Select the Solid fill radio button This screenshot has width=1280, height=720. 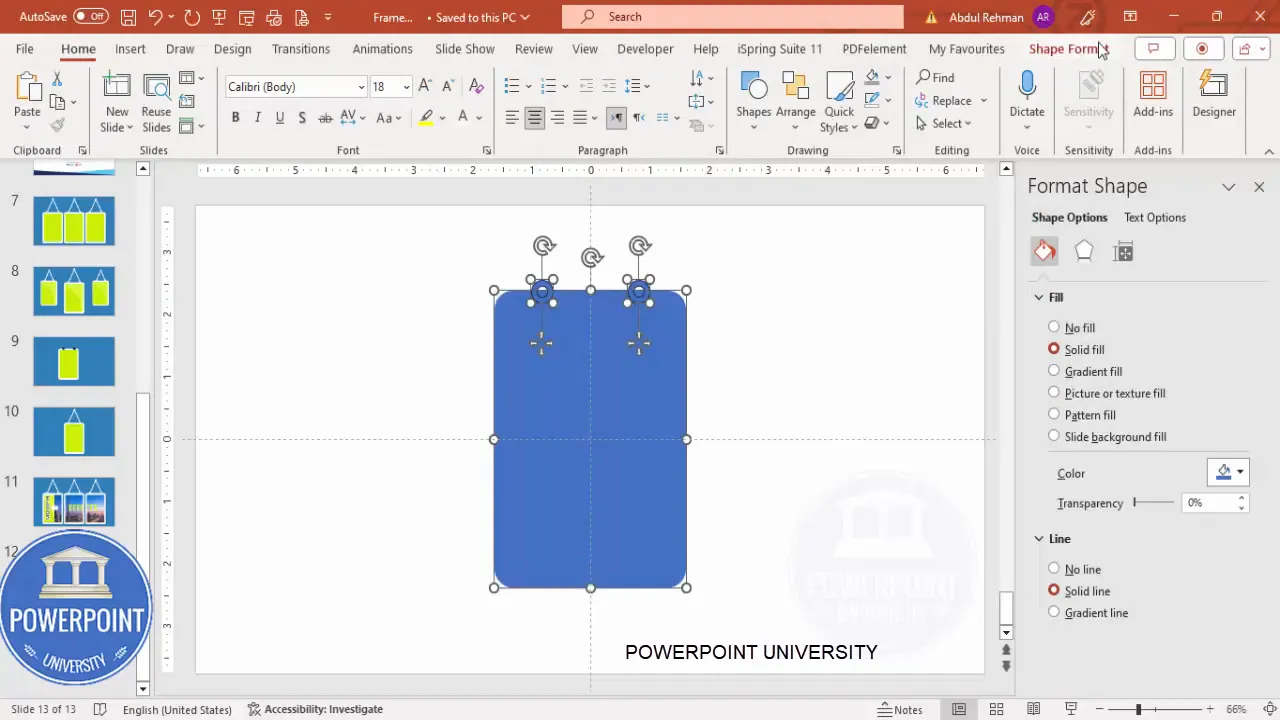[1054, 349]
